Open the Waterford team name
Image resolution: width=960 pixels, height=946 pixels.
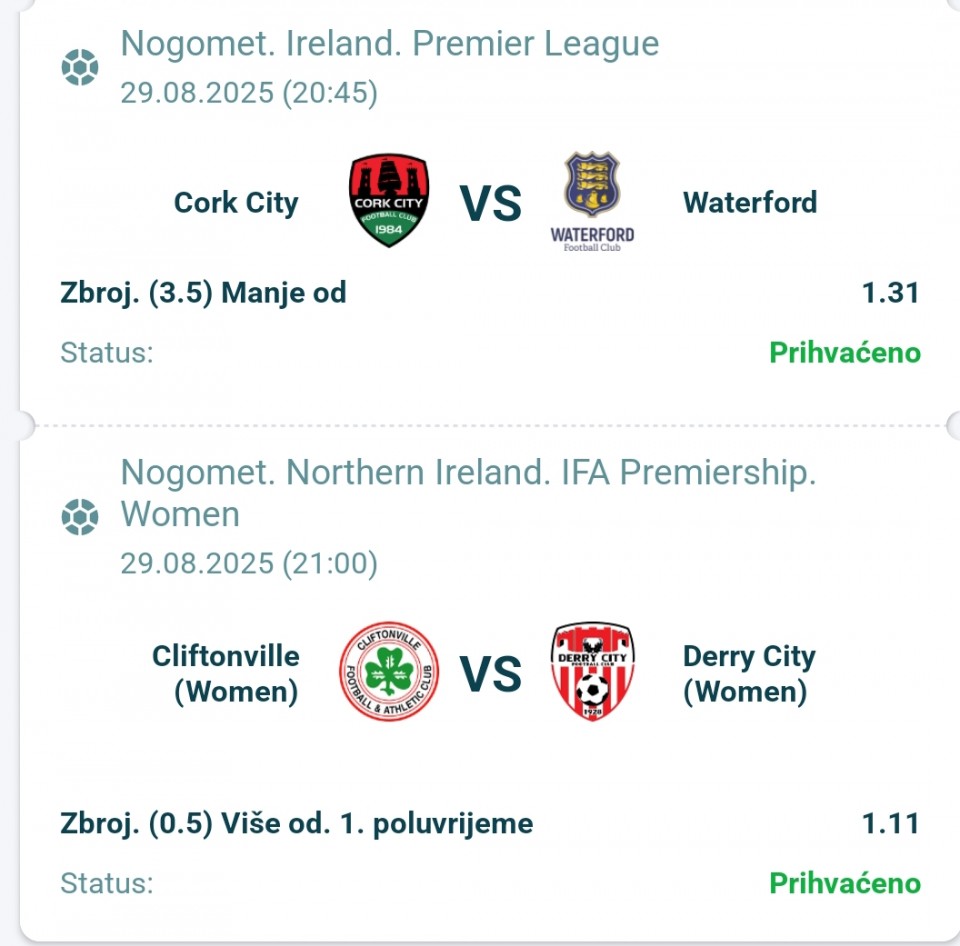point(750,203)
